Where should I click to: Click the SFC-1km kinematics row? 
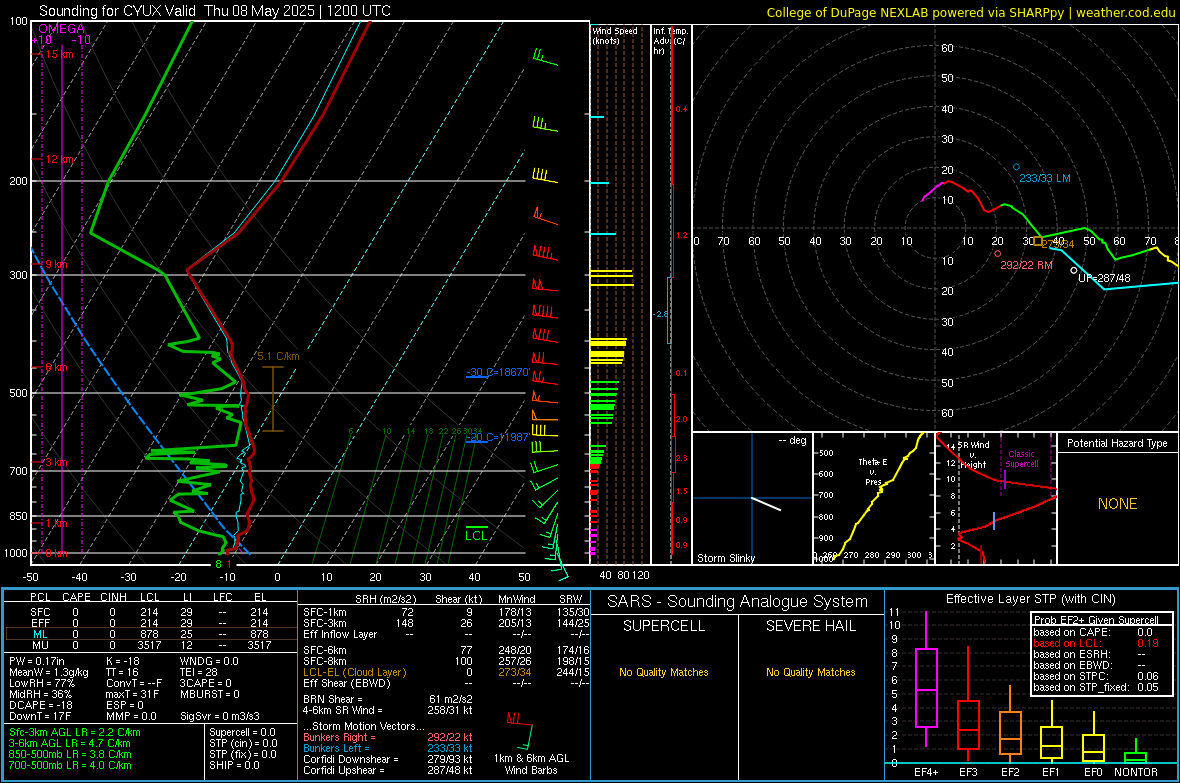tap(446, 612)
